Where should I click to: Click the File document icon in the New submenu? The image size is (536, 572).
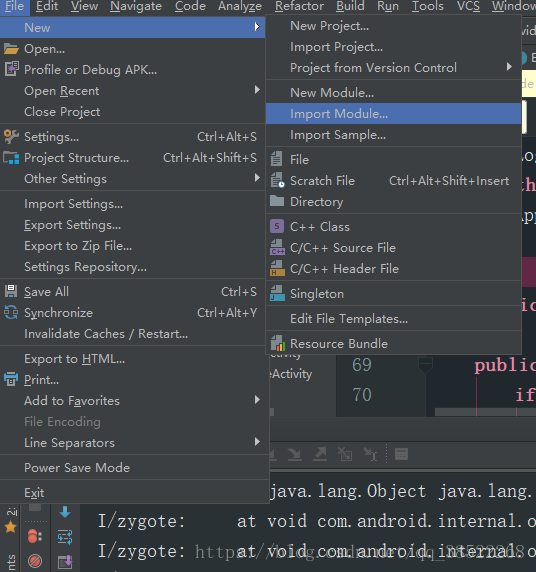[277, 159]
